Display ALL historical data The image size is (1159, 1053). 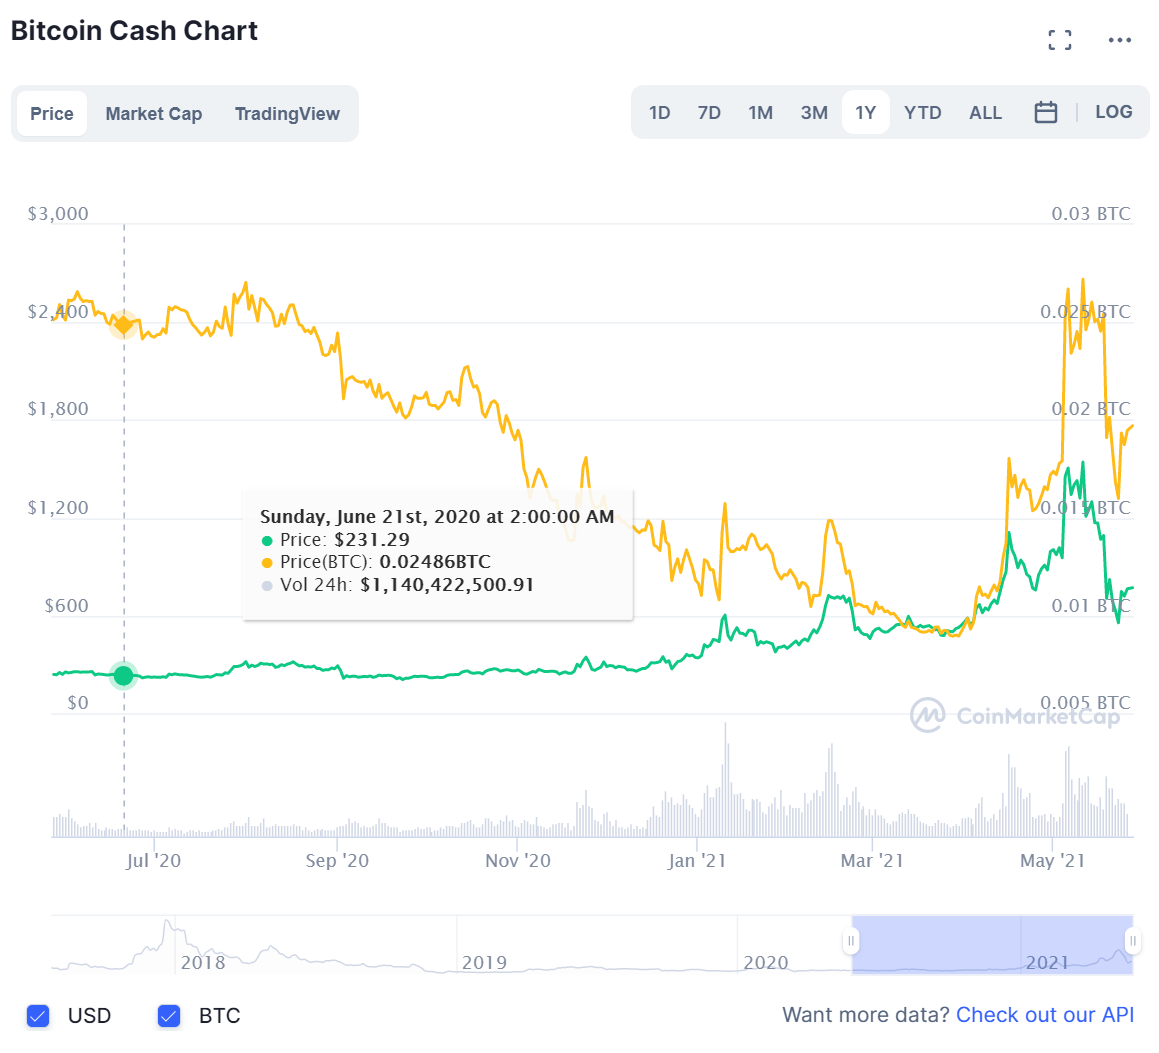pyautogui.click(x=985, y=113)
